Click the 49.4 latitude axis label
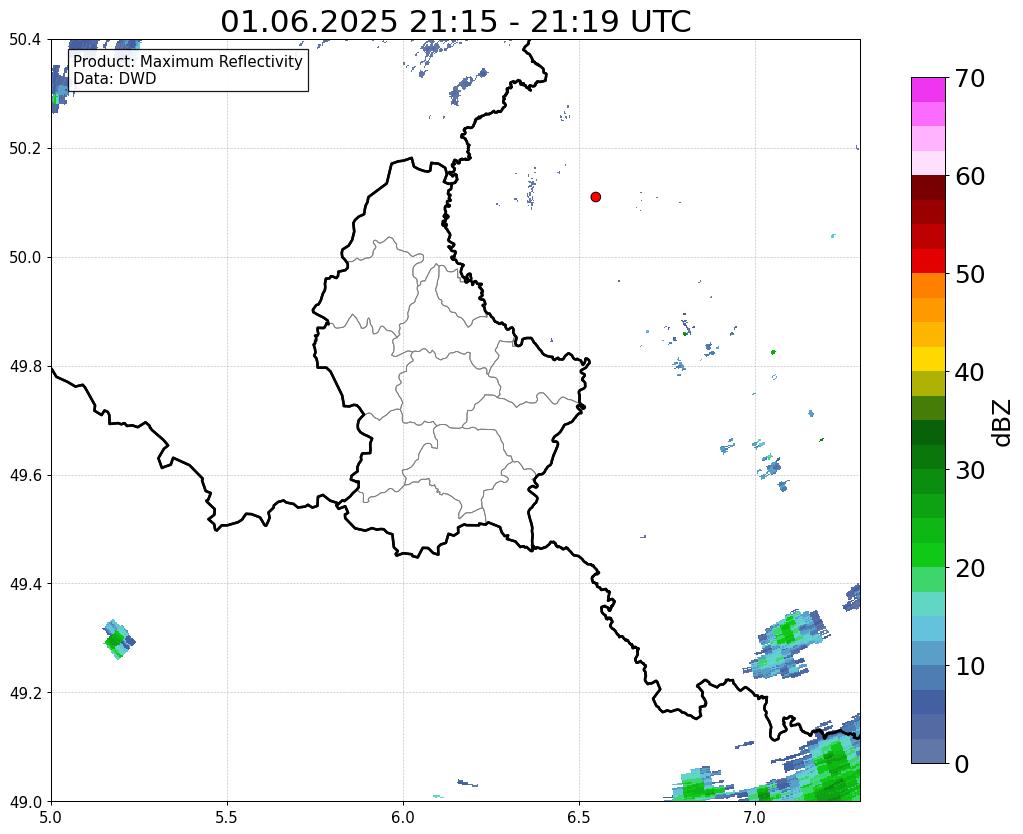This screenshot has height=834, width=1023. 25,584
